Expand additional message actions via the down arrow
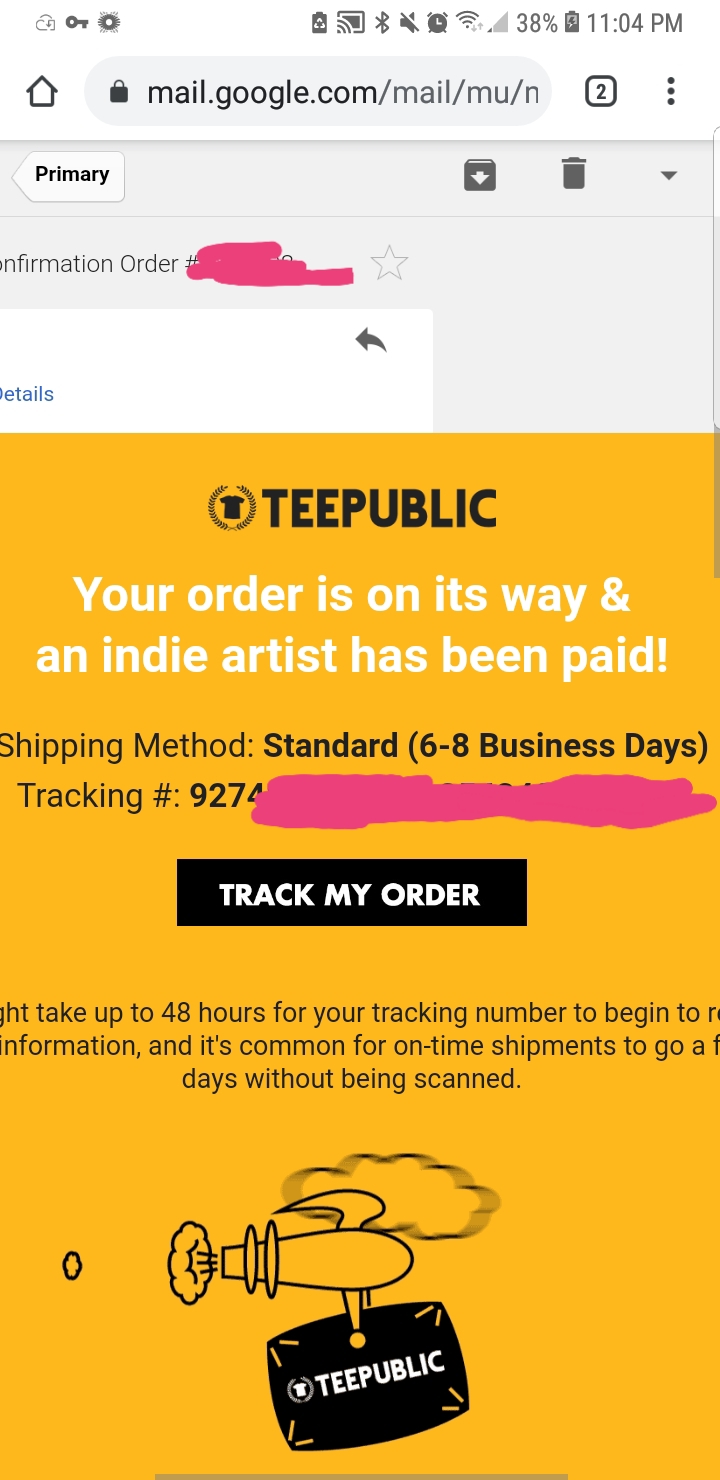720x1480 pixels. pos(668,173)
